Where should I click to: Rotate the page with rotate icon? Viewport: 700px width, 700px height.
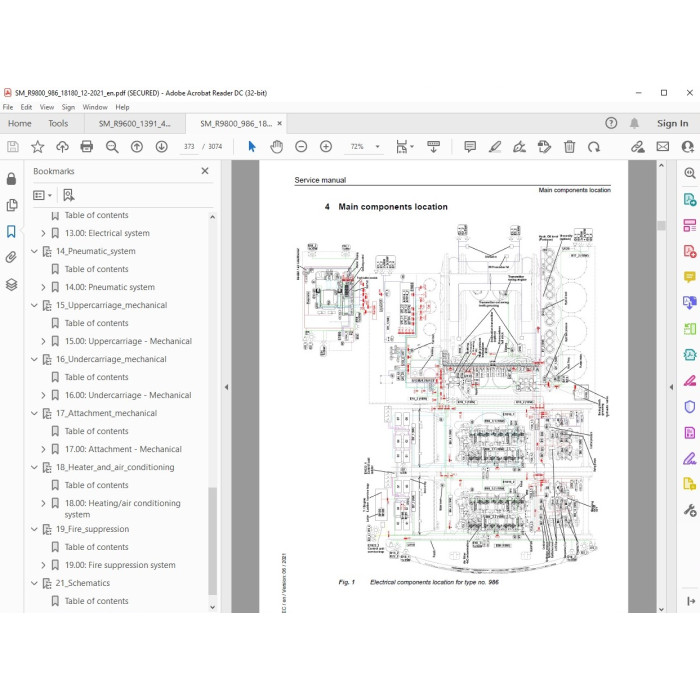tap(594, 146)
